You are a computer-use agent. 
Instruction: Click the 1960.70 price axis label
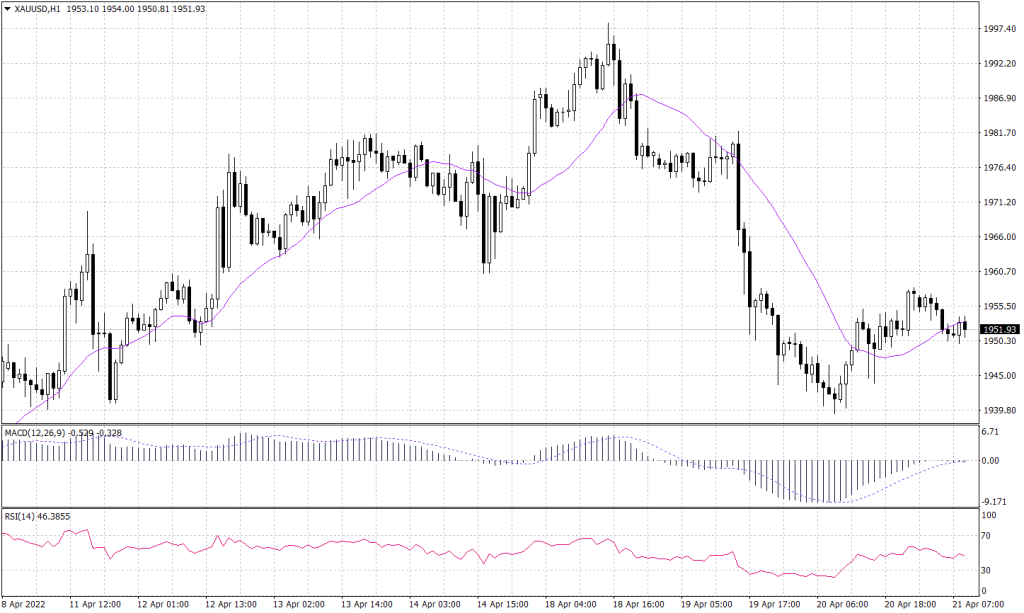click(x=1000, y=272)
